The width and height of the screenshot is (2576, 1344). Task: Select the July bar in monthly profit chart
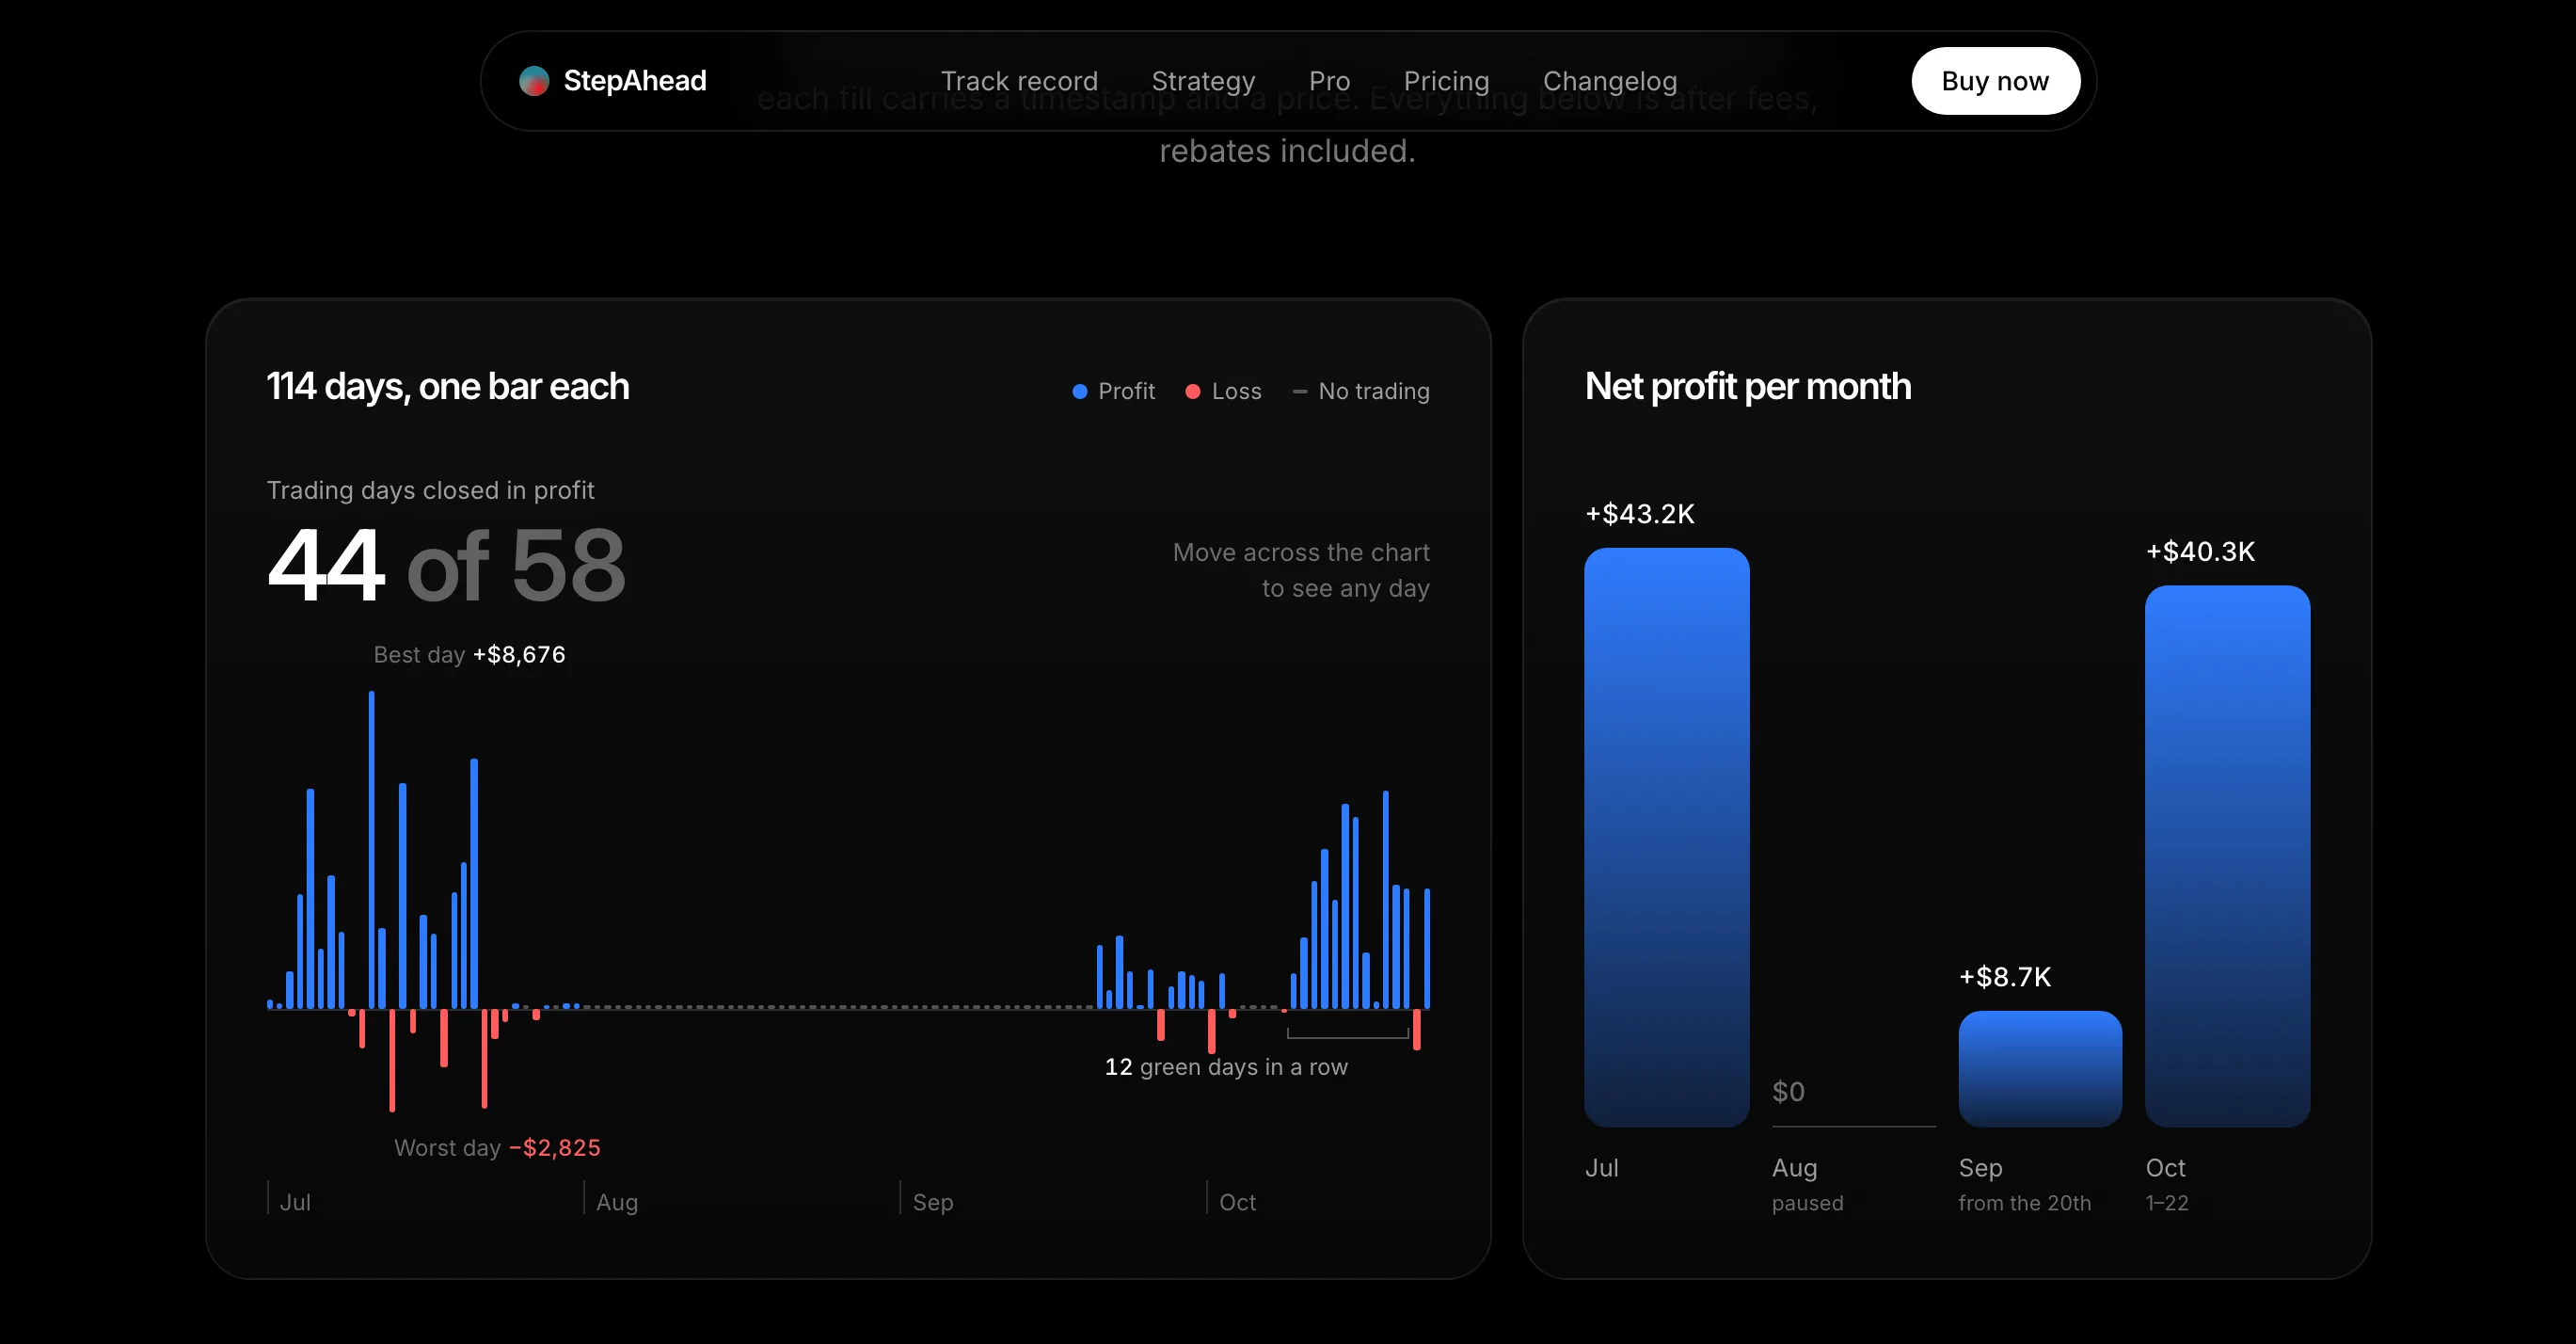[1666, 837]
